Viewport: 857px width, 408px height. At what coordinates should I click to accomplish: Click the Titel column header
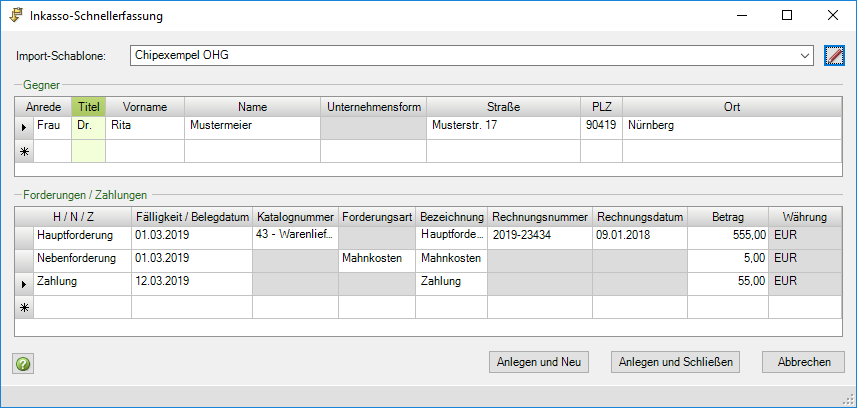89,106
